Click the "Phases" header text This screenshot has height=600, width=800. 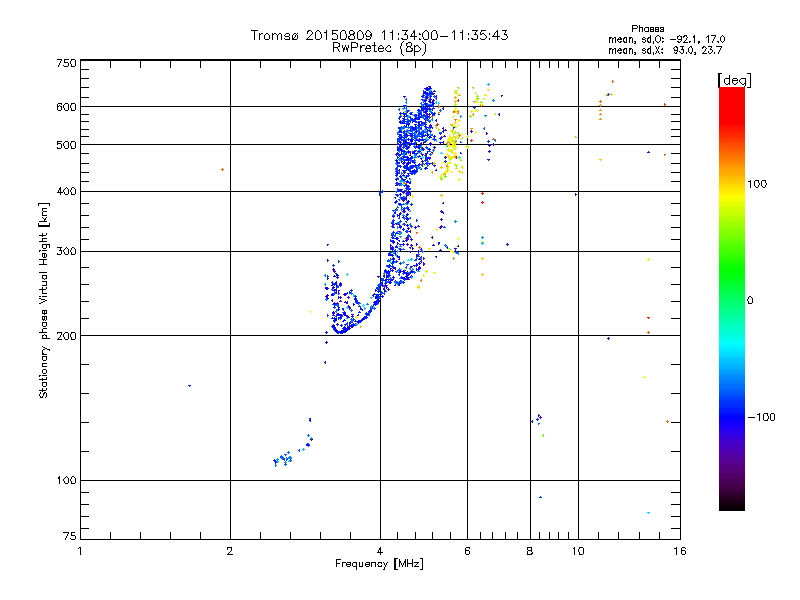point(647,29)
